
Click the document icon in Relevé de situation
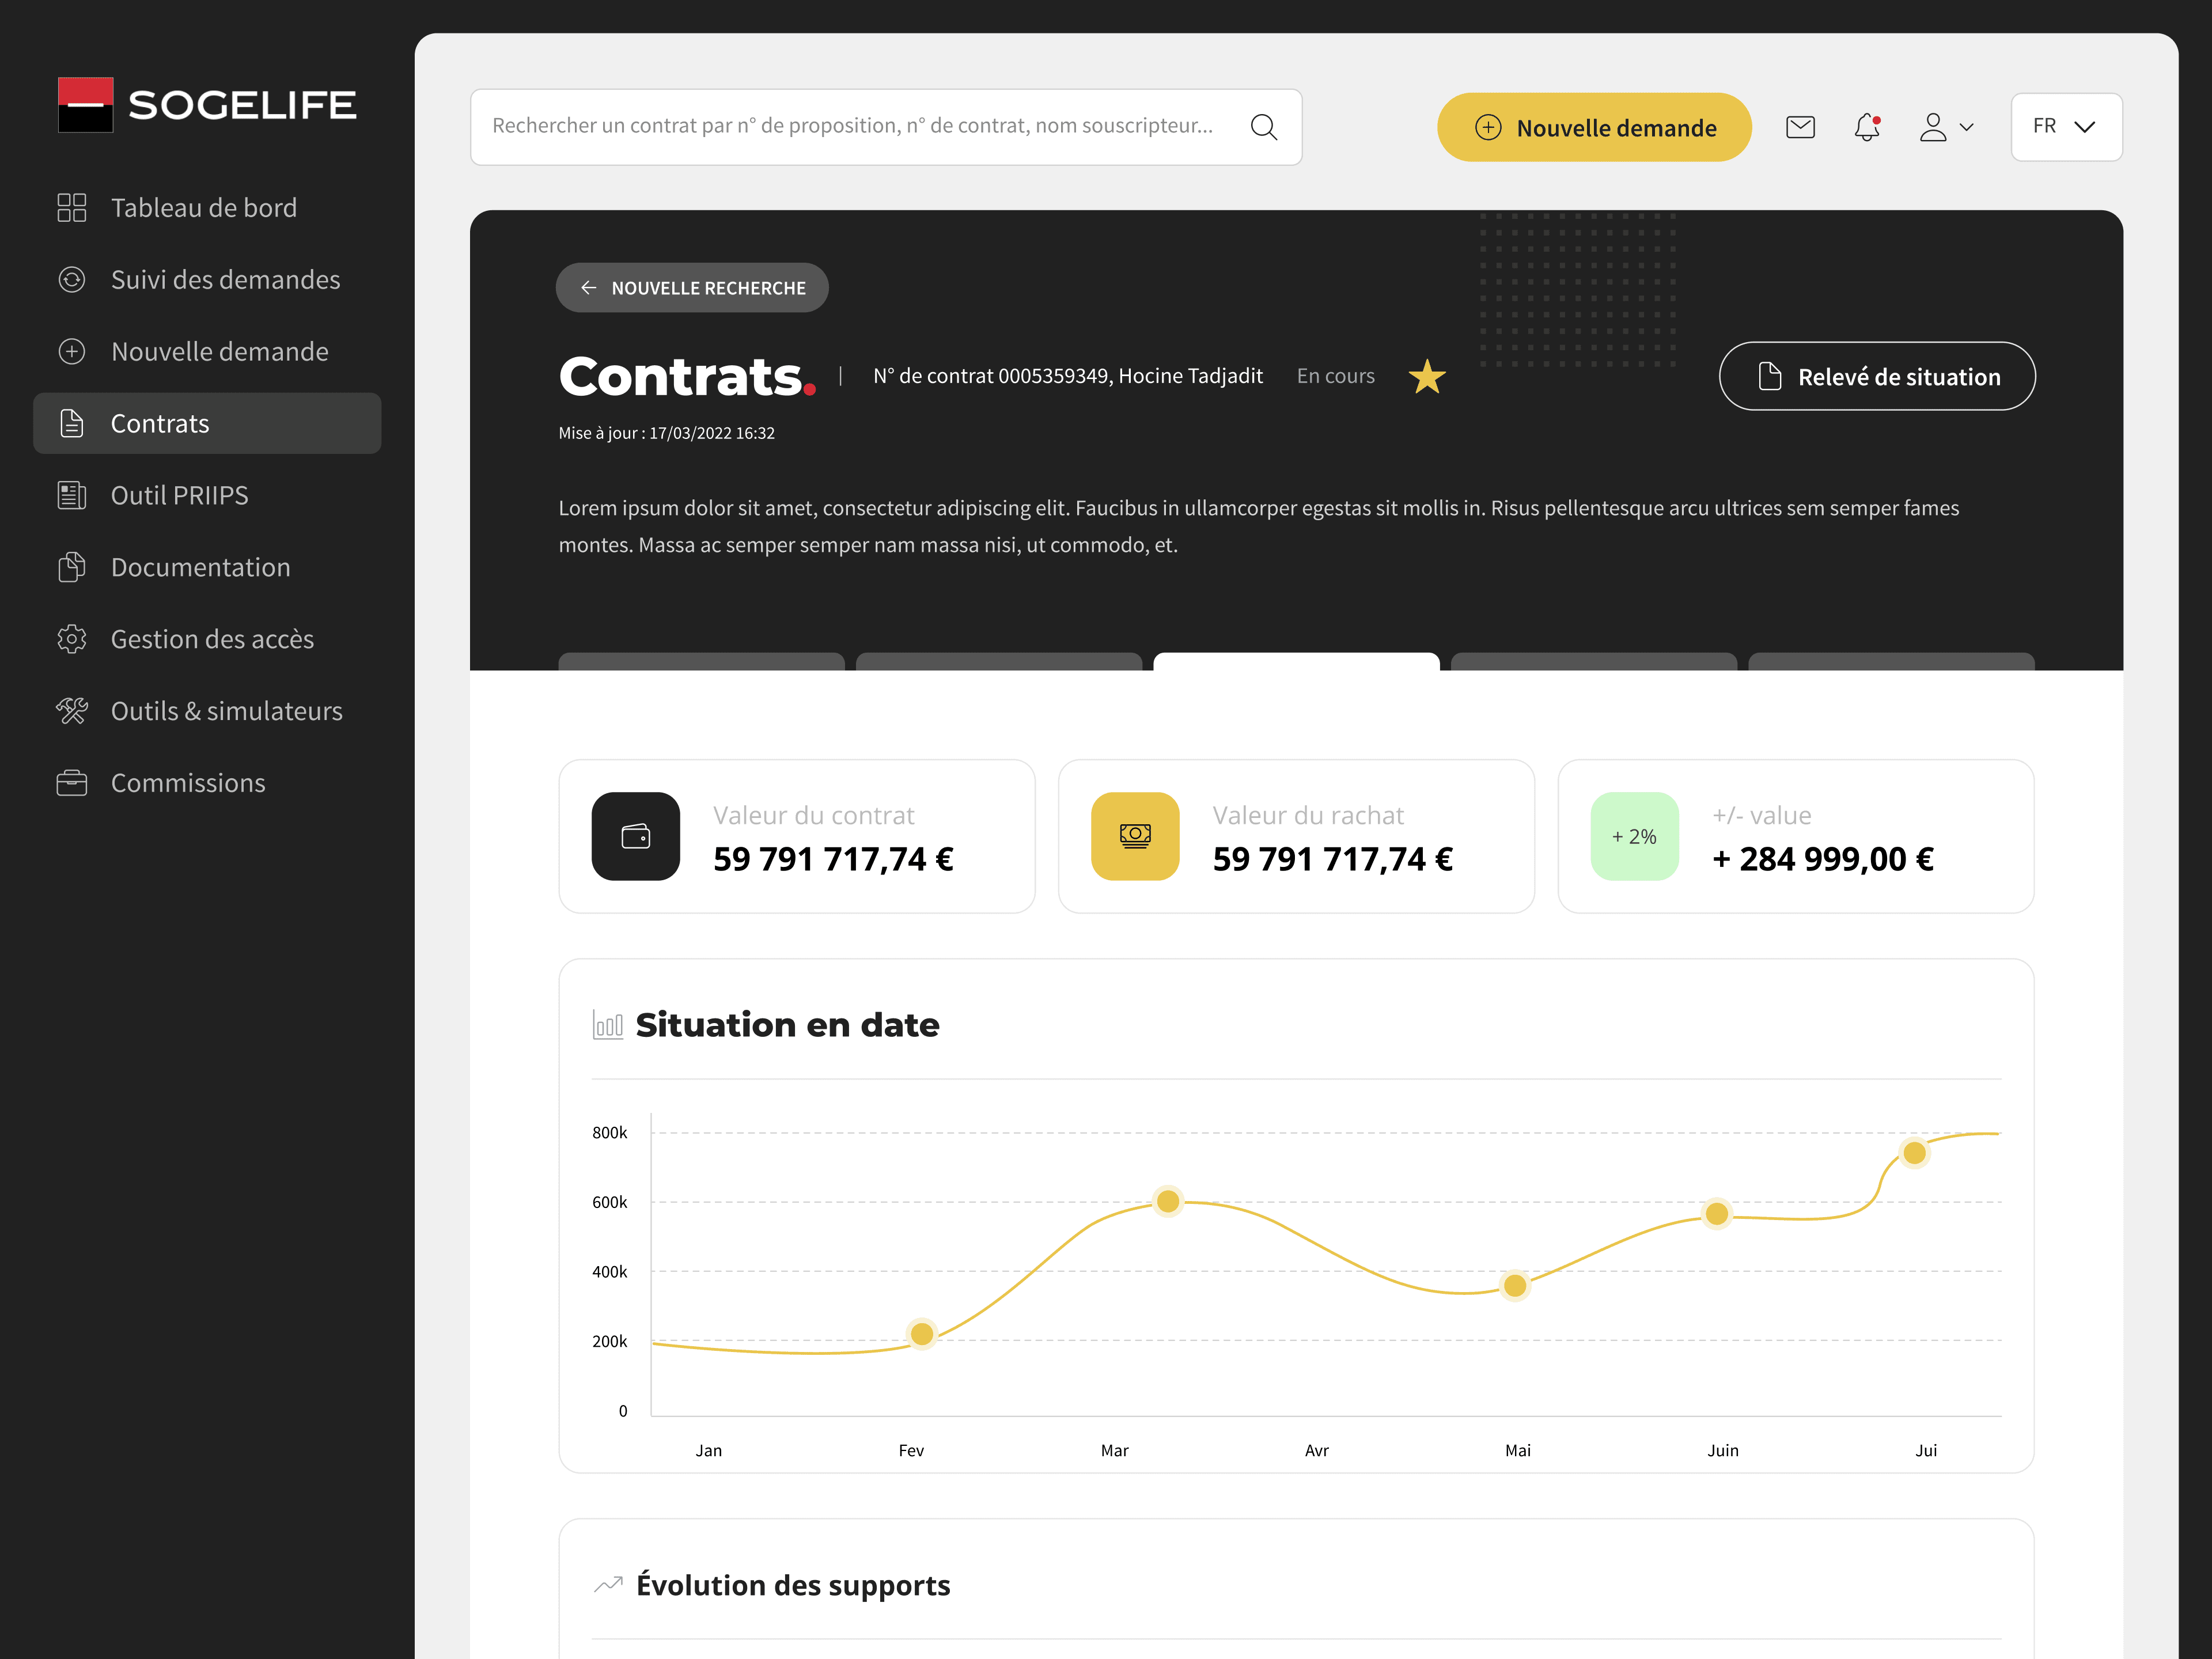tap(1770, 377)
